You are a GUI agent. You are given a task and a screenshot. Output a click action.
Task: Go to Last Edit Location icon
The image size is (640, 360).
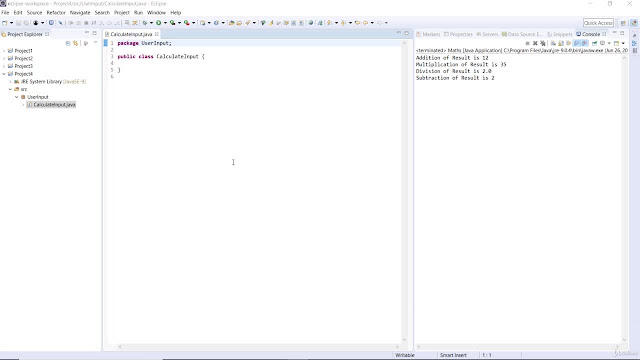tap(357, 23)
